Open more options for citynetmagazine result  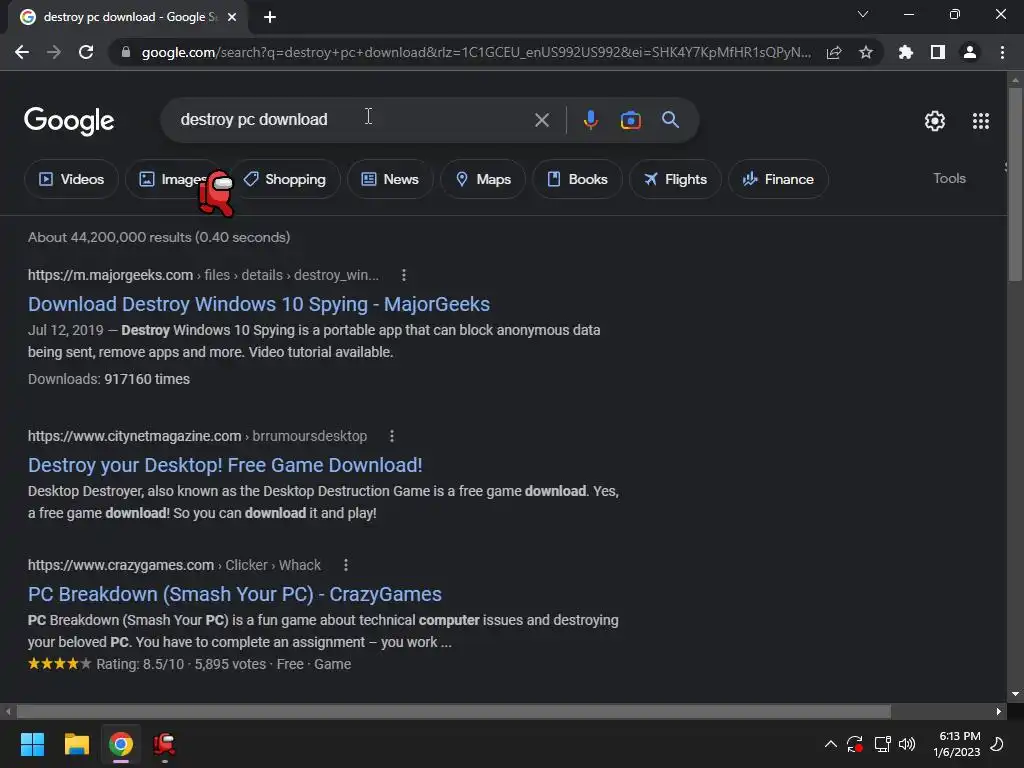point(392,436)
